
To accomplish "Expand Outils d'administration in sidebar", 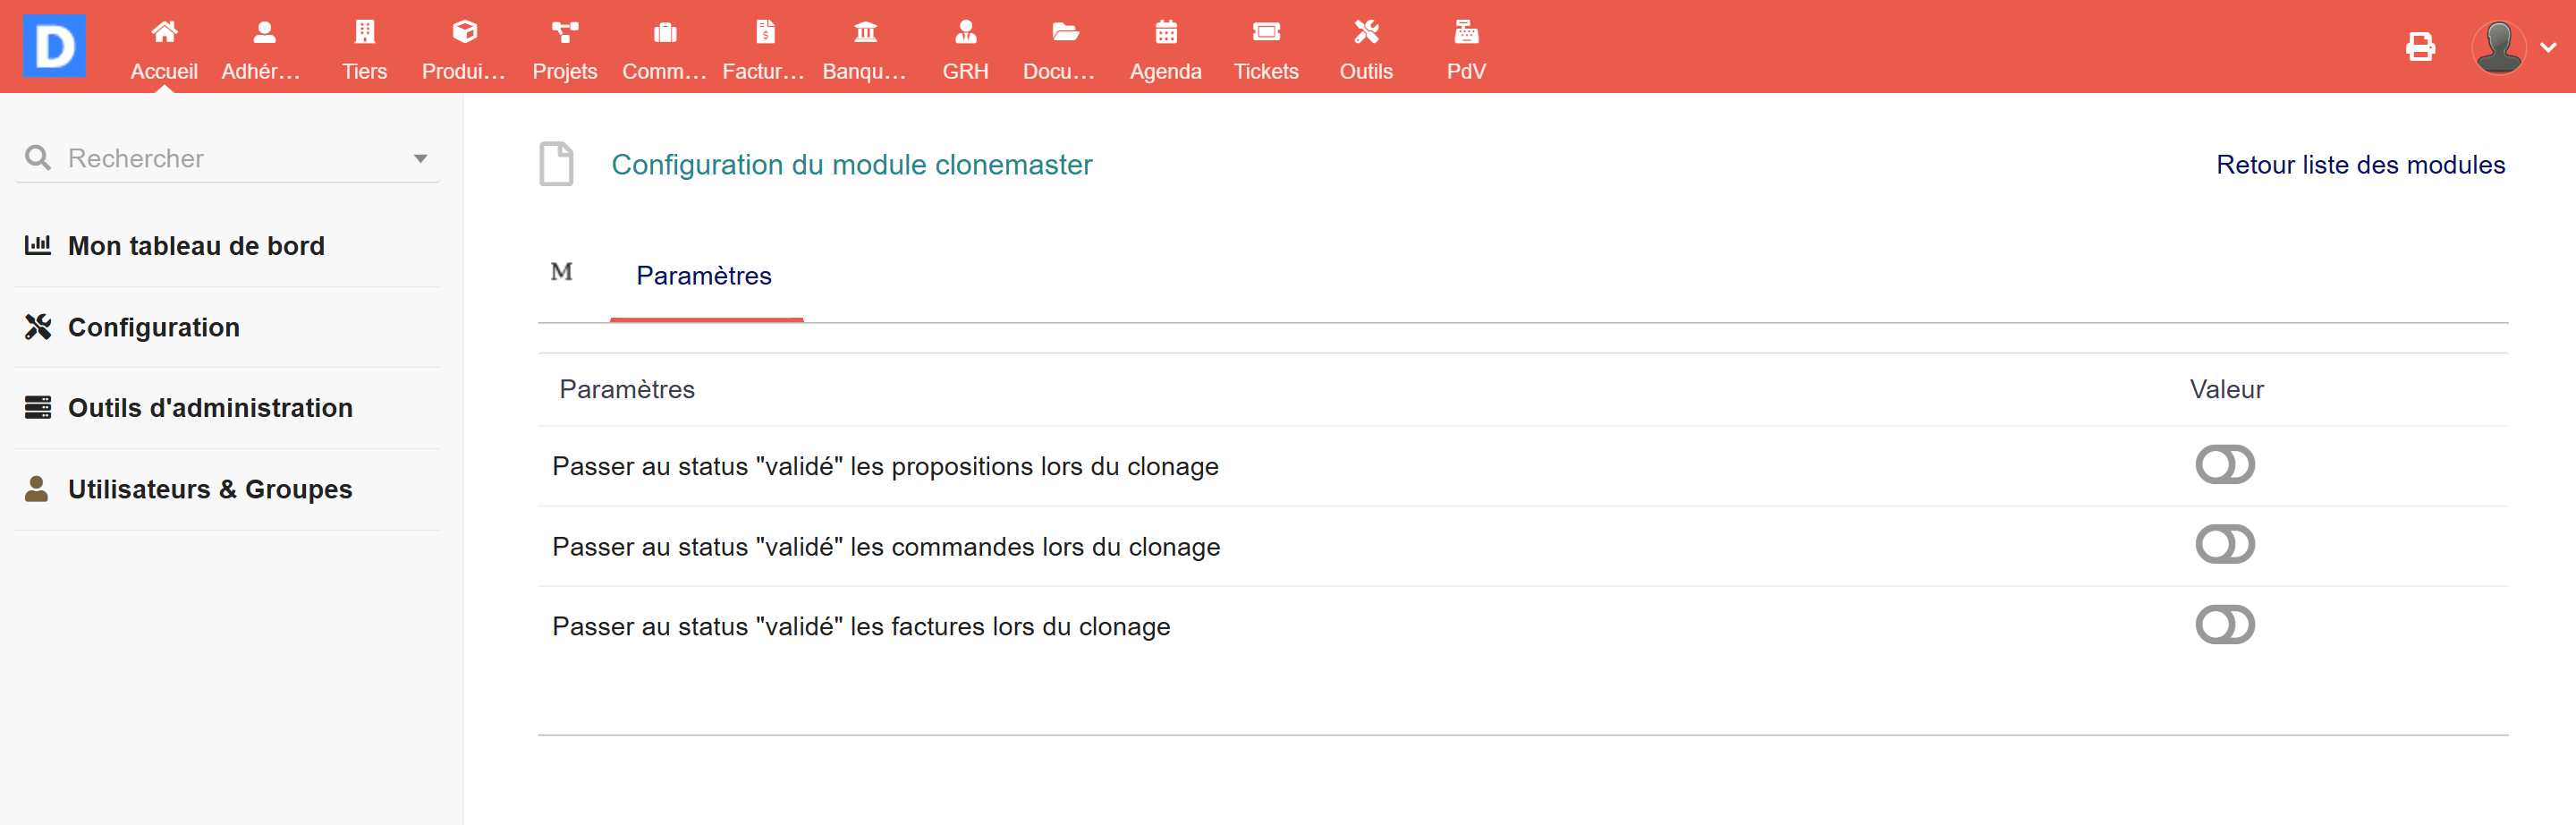I will 210,408.
